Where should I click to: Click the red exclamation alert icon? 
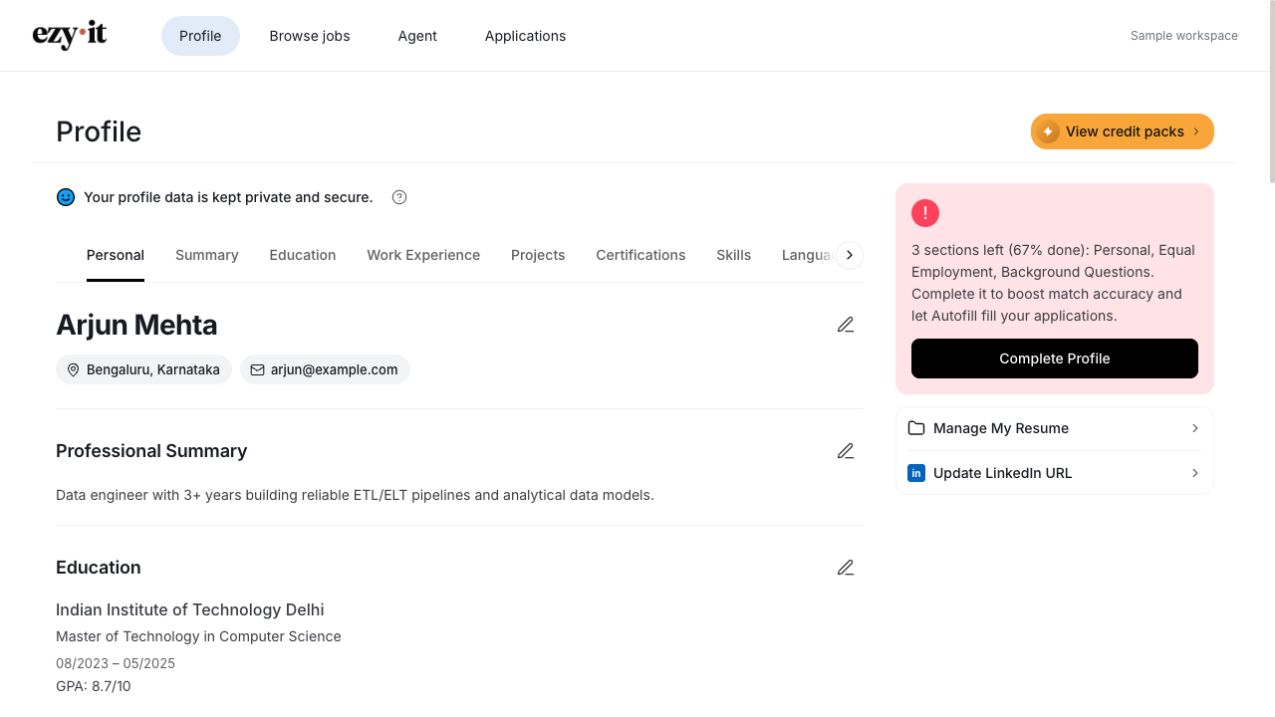(x=925, y=213)
